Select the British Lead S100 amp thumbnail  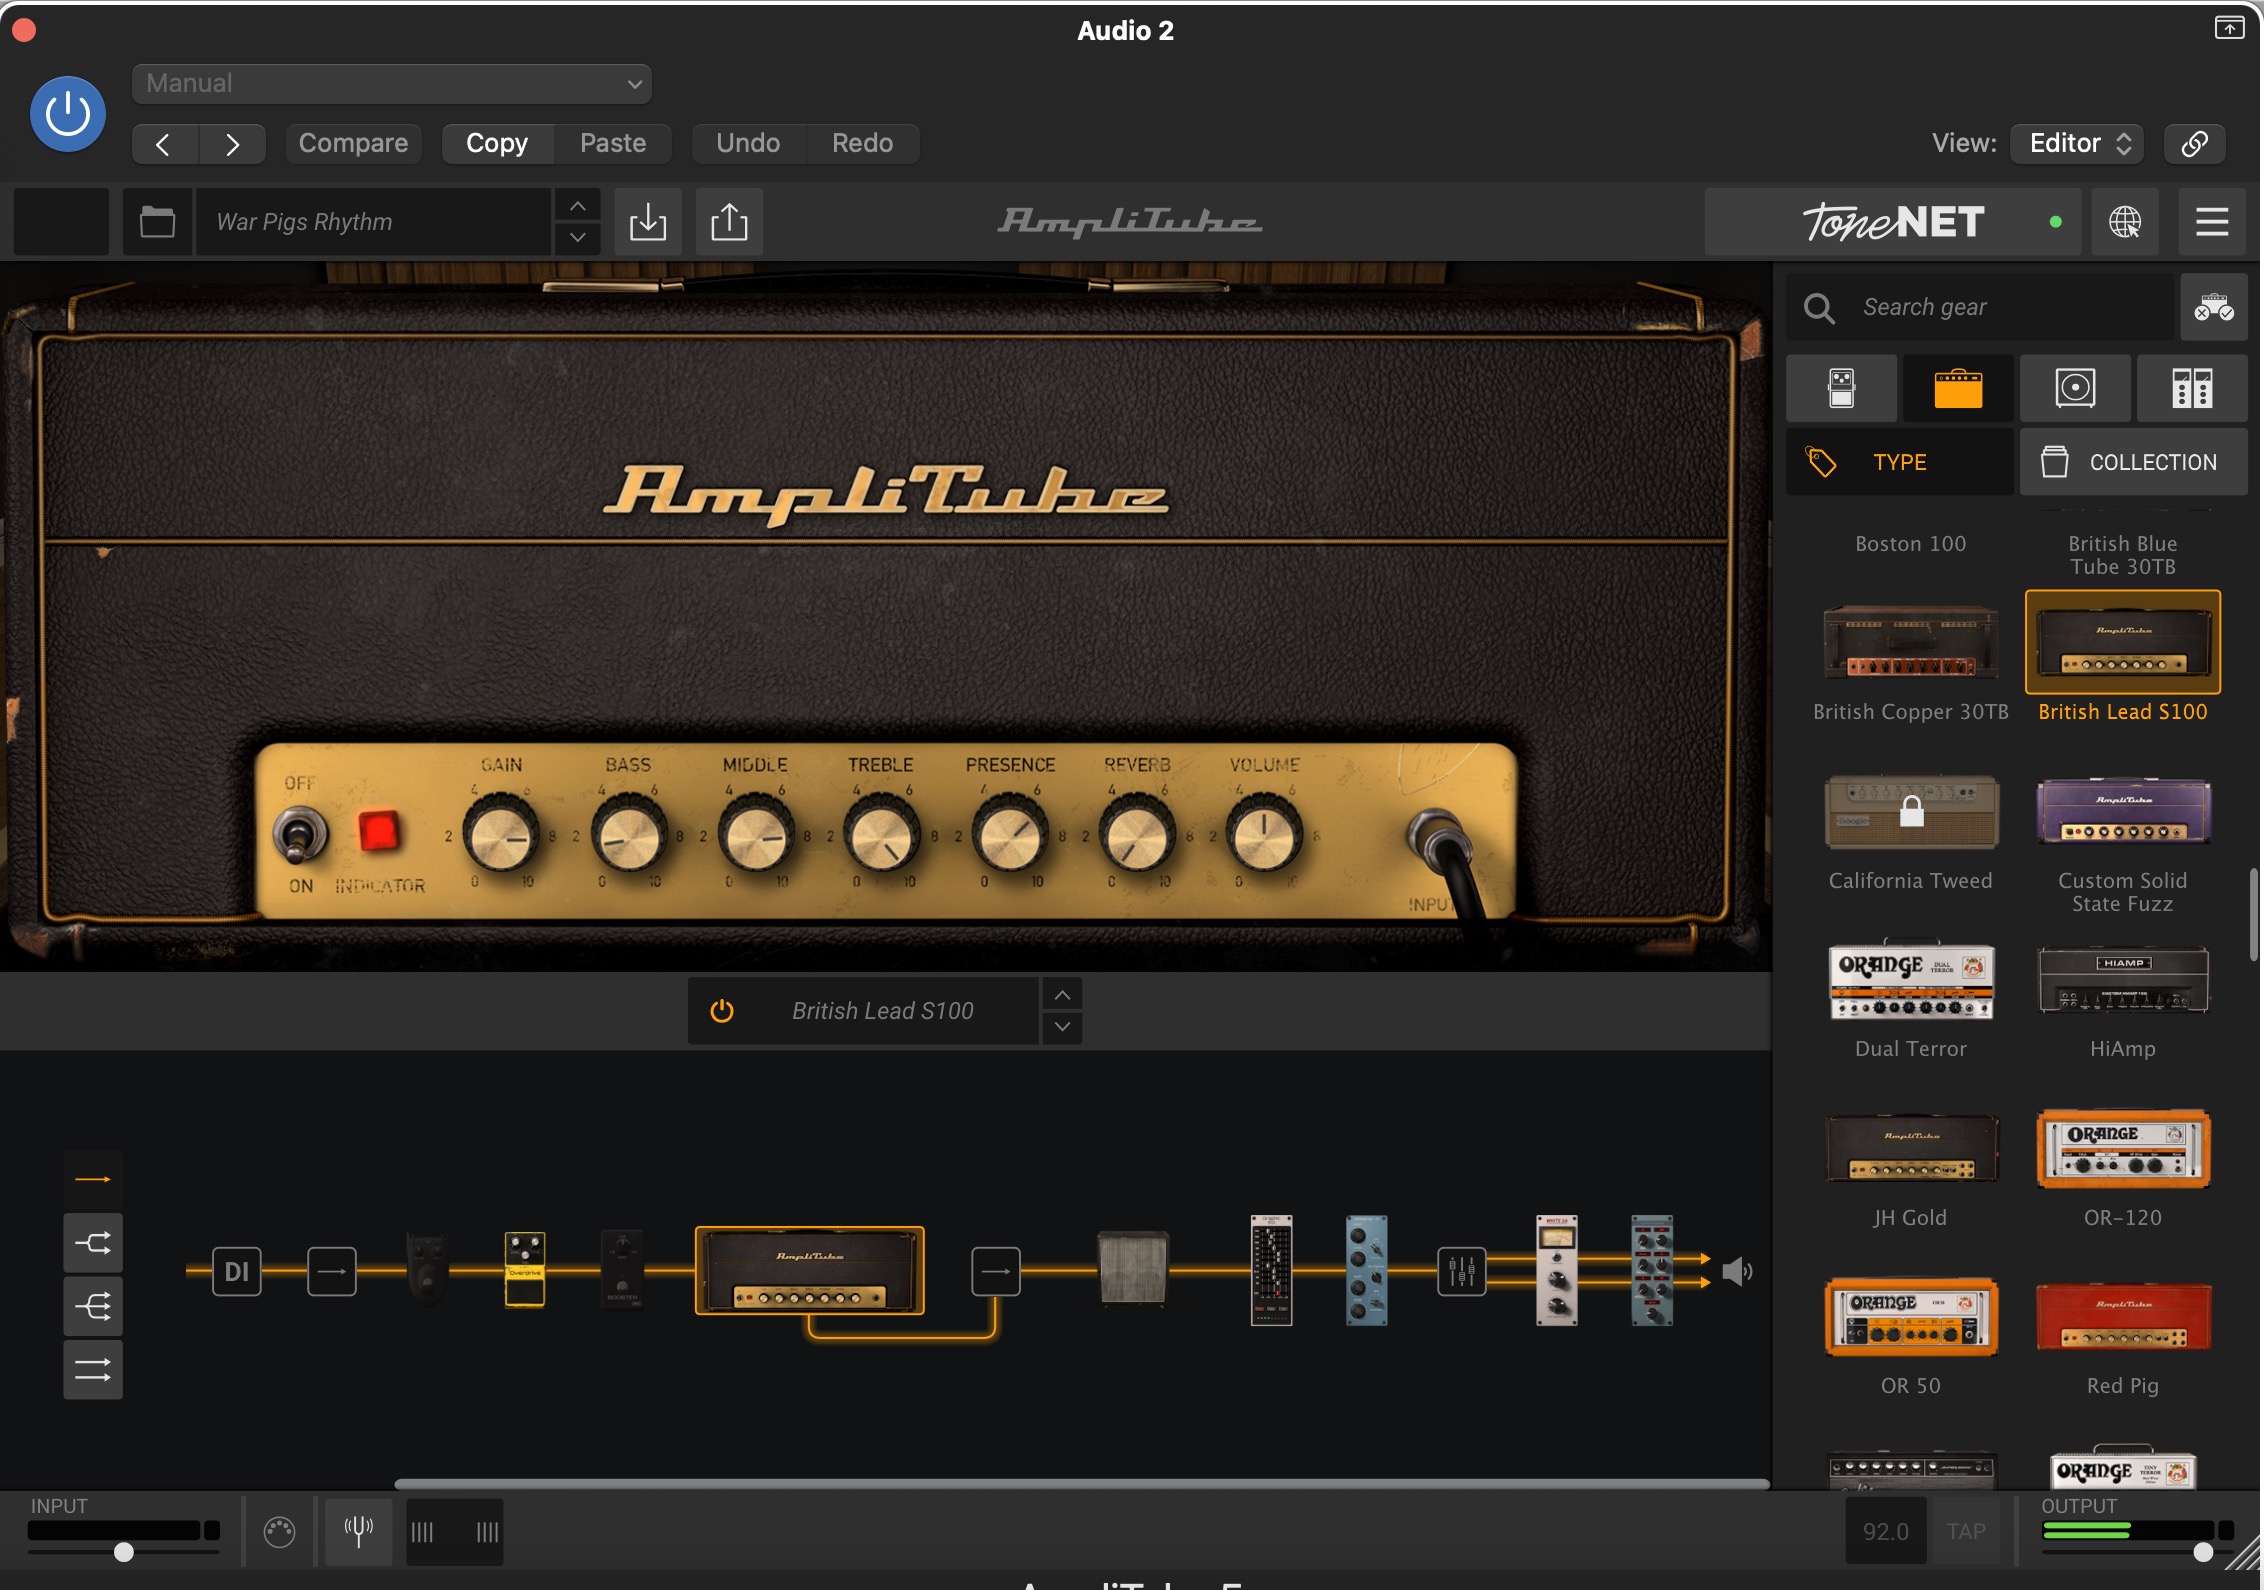pos(2123,642)
